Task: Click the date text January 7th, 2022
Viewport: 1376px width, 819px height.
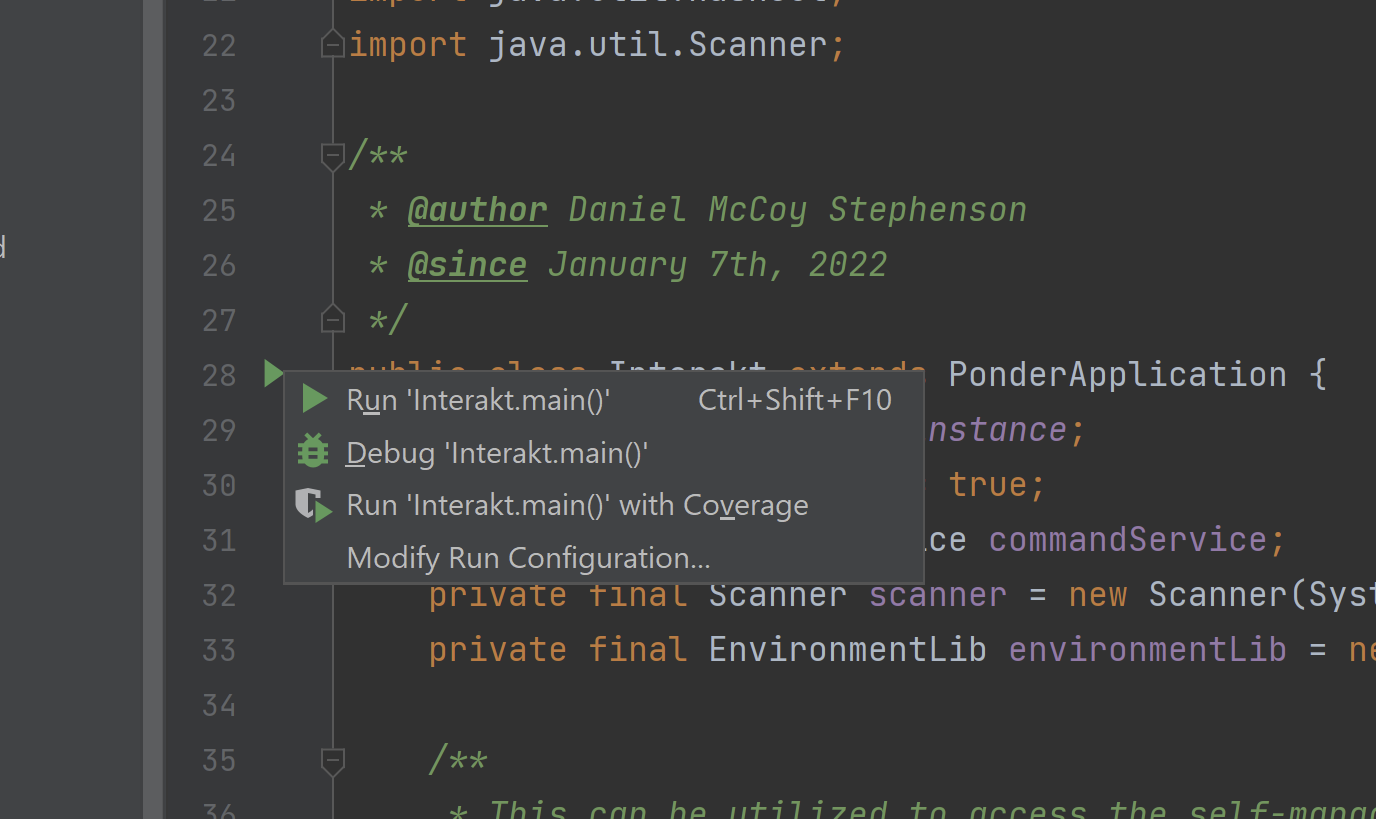Action: click(x=717, y=265)
